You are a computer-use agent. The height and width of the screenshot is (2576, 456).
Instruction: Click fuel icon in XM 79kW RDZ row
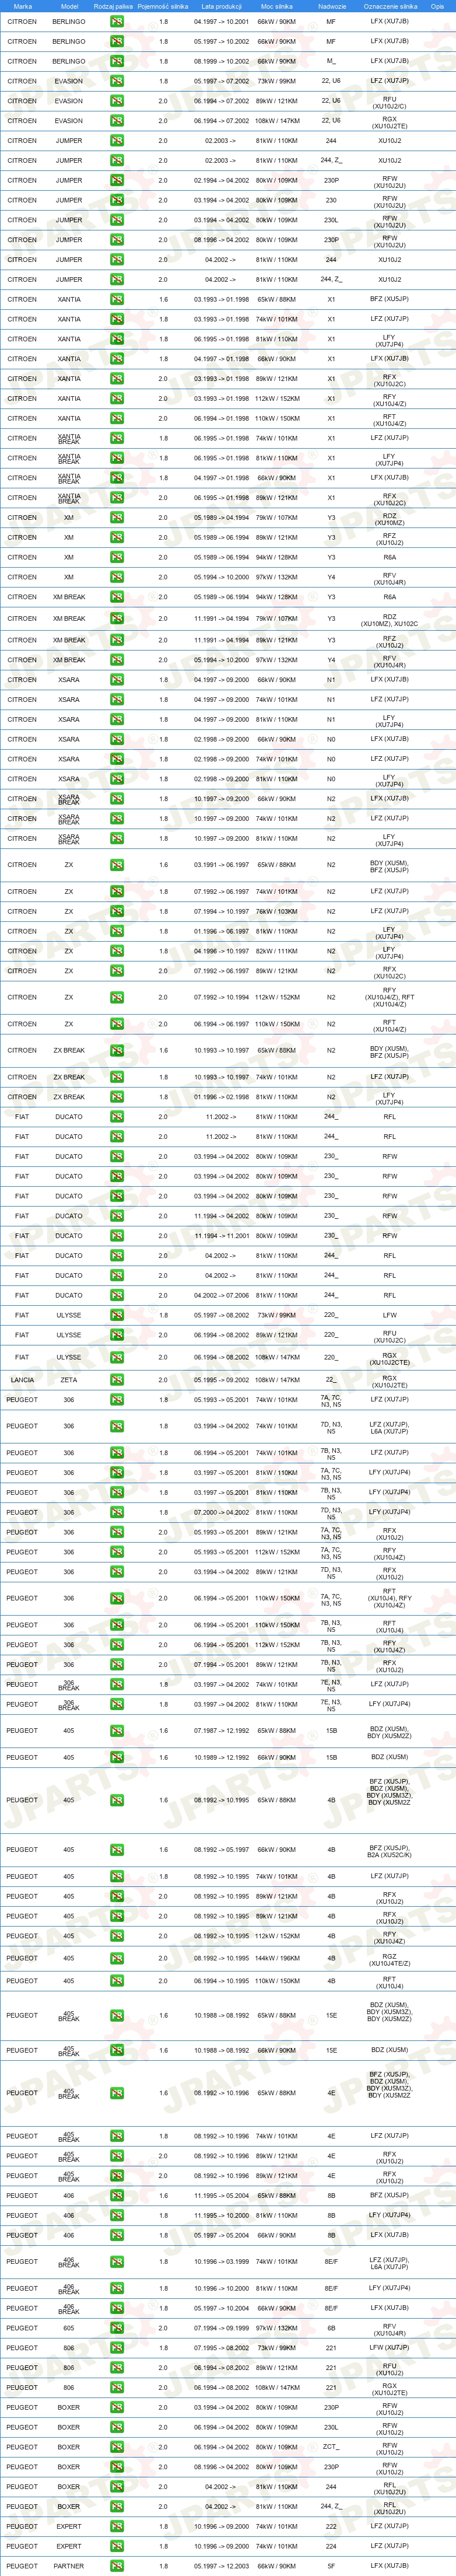117,518
